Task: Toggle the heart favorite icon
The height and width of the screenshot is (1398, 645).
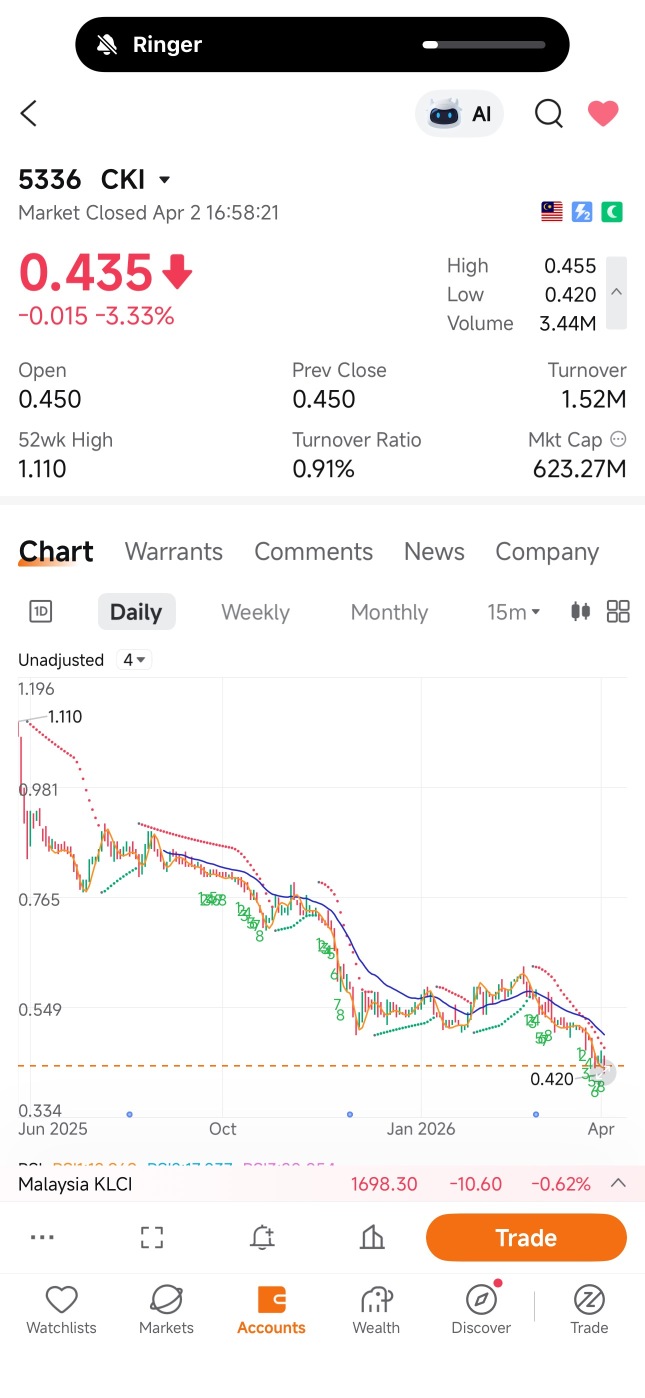Action: pyautogui.click(x=603, y=114)
